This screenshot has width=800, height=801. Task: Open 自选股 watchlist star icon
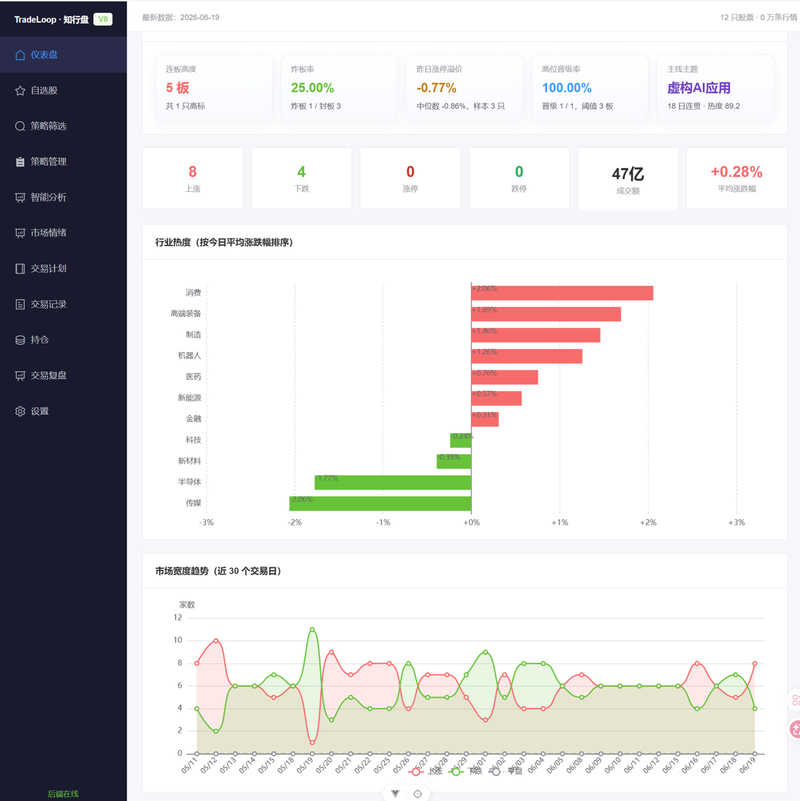click(x=20, y=91)
